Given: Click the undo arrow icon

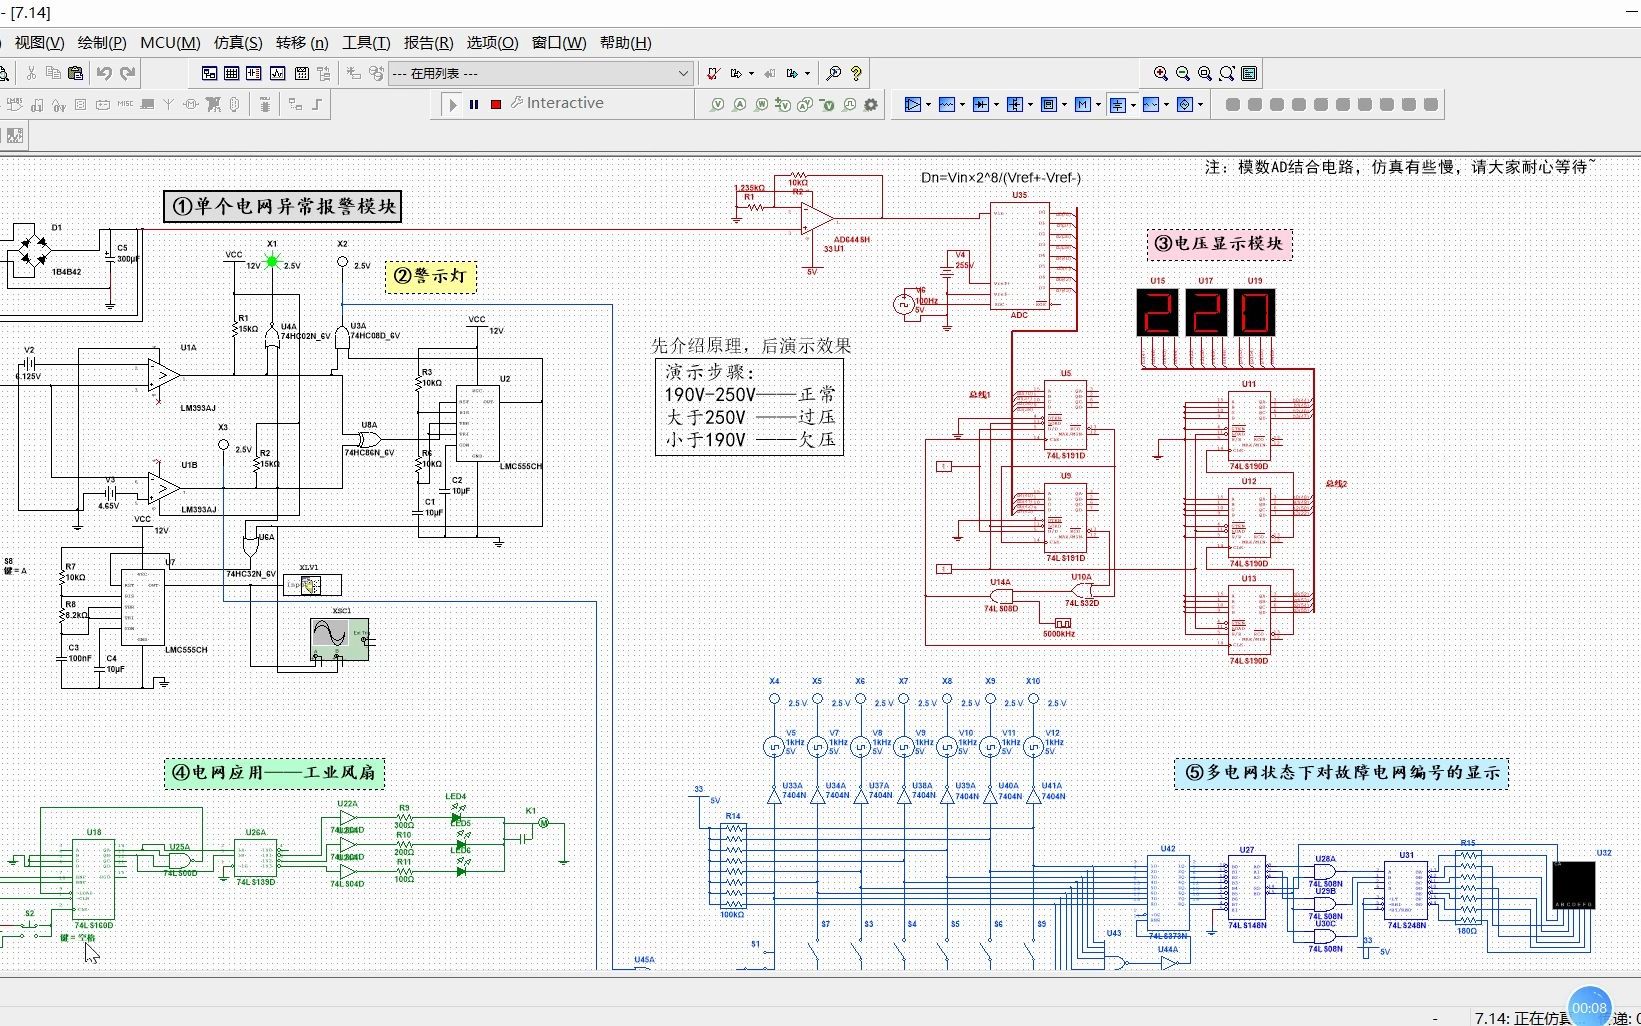Looking at the screenshot, I should (104, 73).
